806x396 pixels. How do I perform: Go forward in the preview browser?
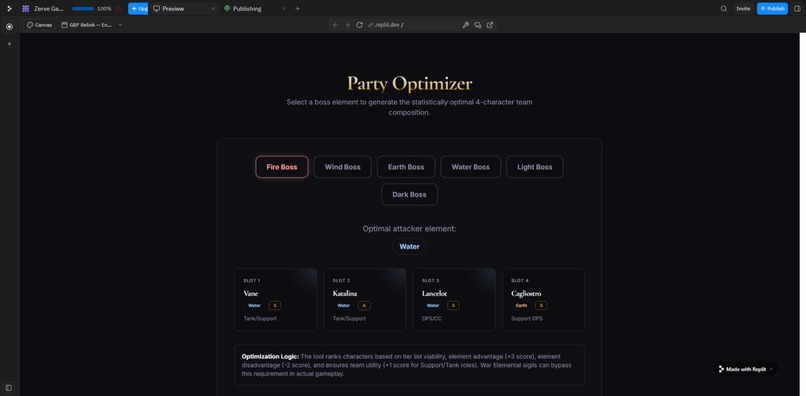pos(347,25)
